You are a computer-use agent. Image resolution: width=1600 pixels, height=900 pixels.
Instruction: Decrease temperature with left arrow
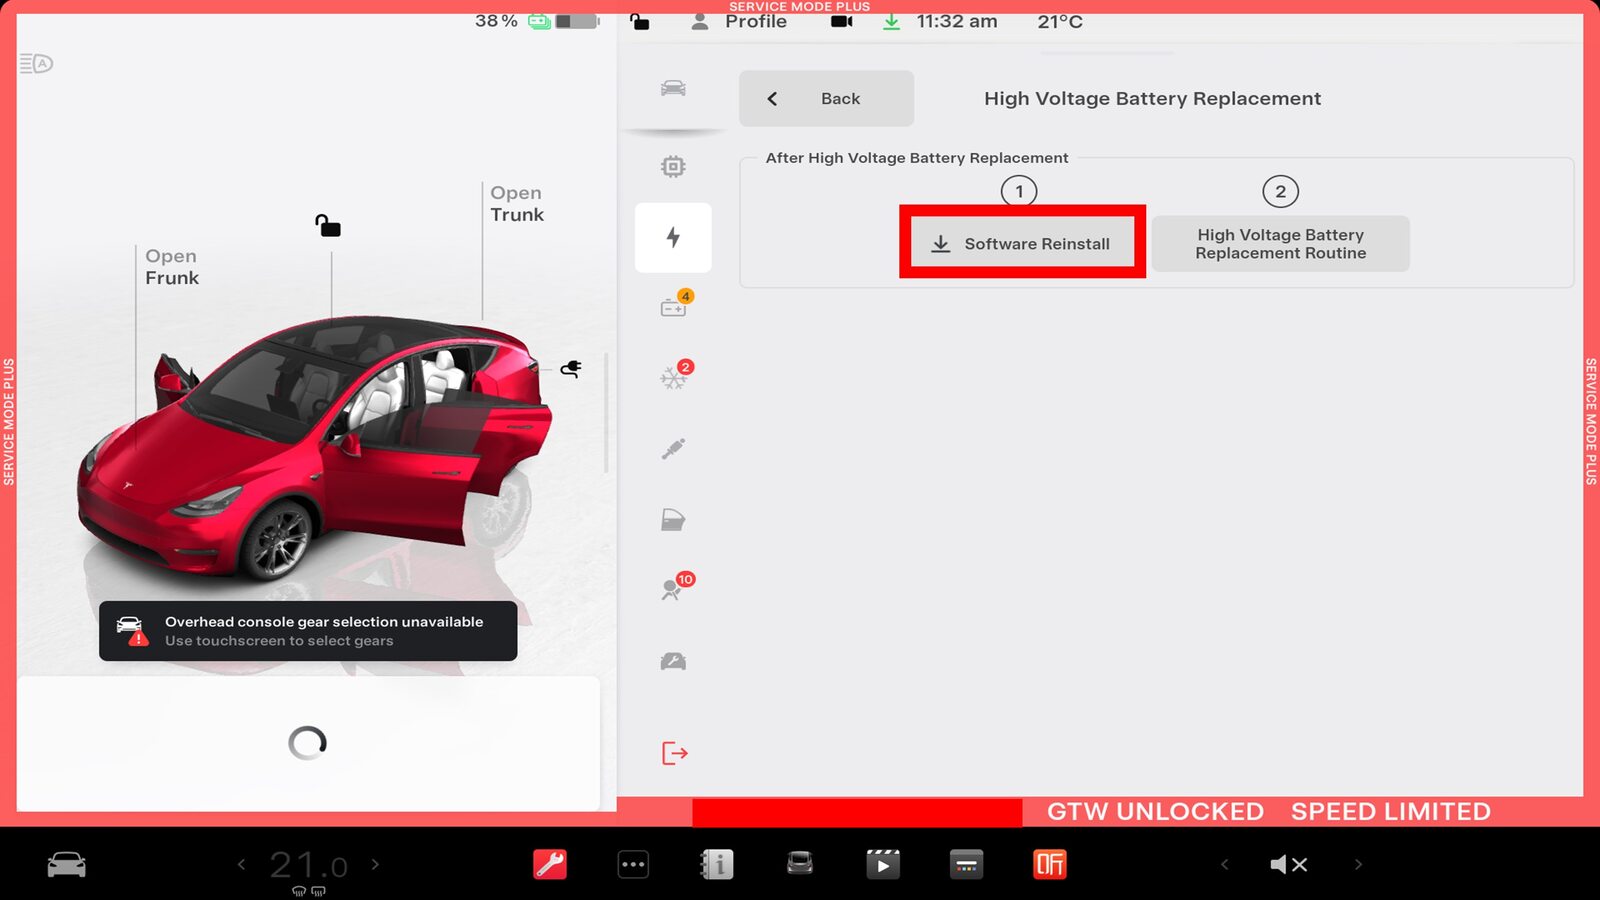tap(241, 864)
